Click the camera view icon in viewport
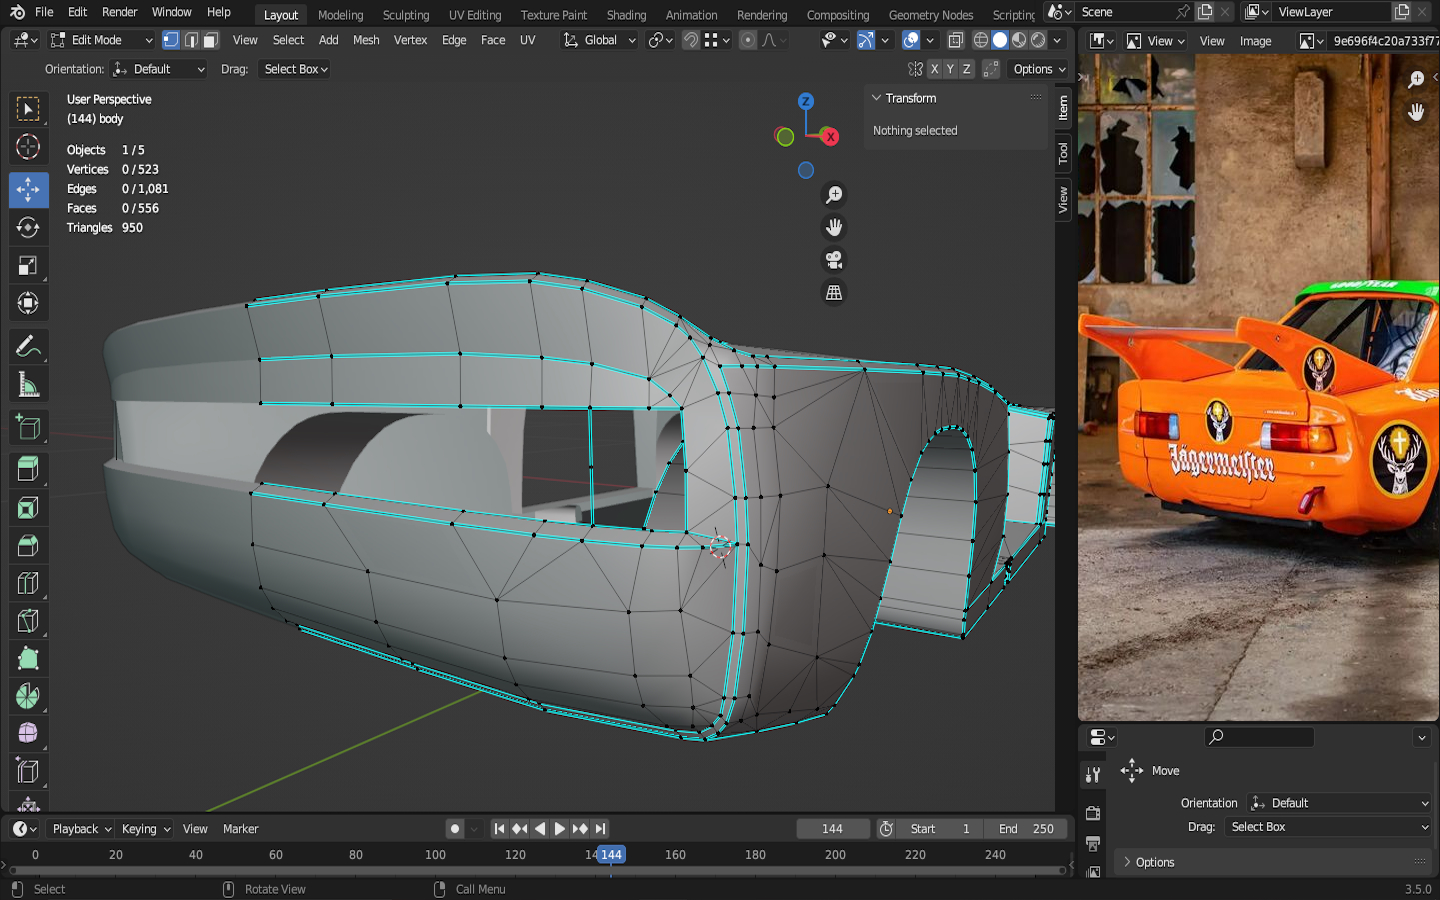Image resolution: width=1440 pixels, height=900 pixels. [x=833, y=260]
